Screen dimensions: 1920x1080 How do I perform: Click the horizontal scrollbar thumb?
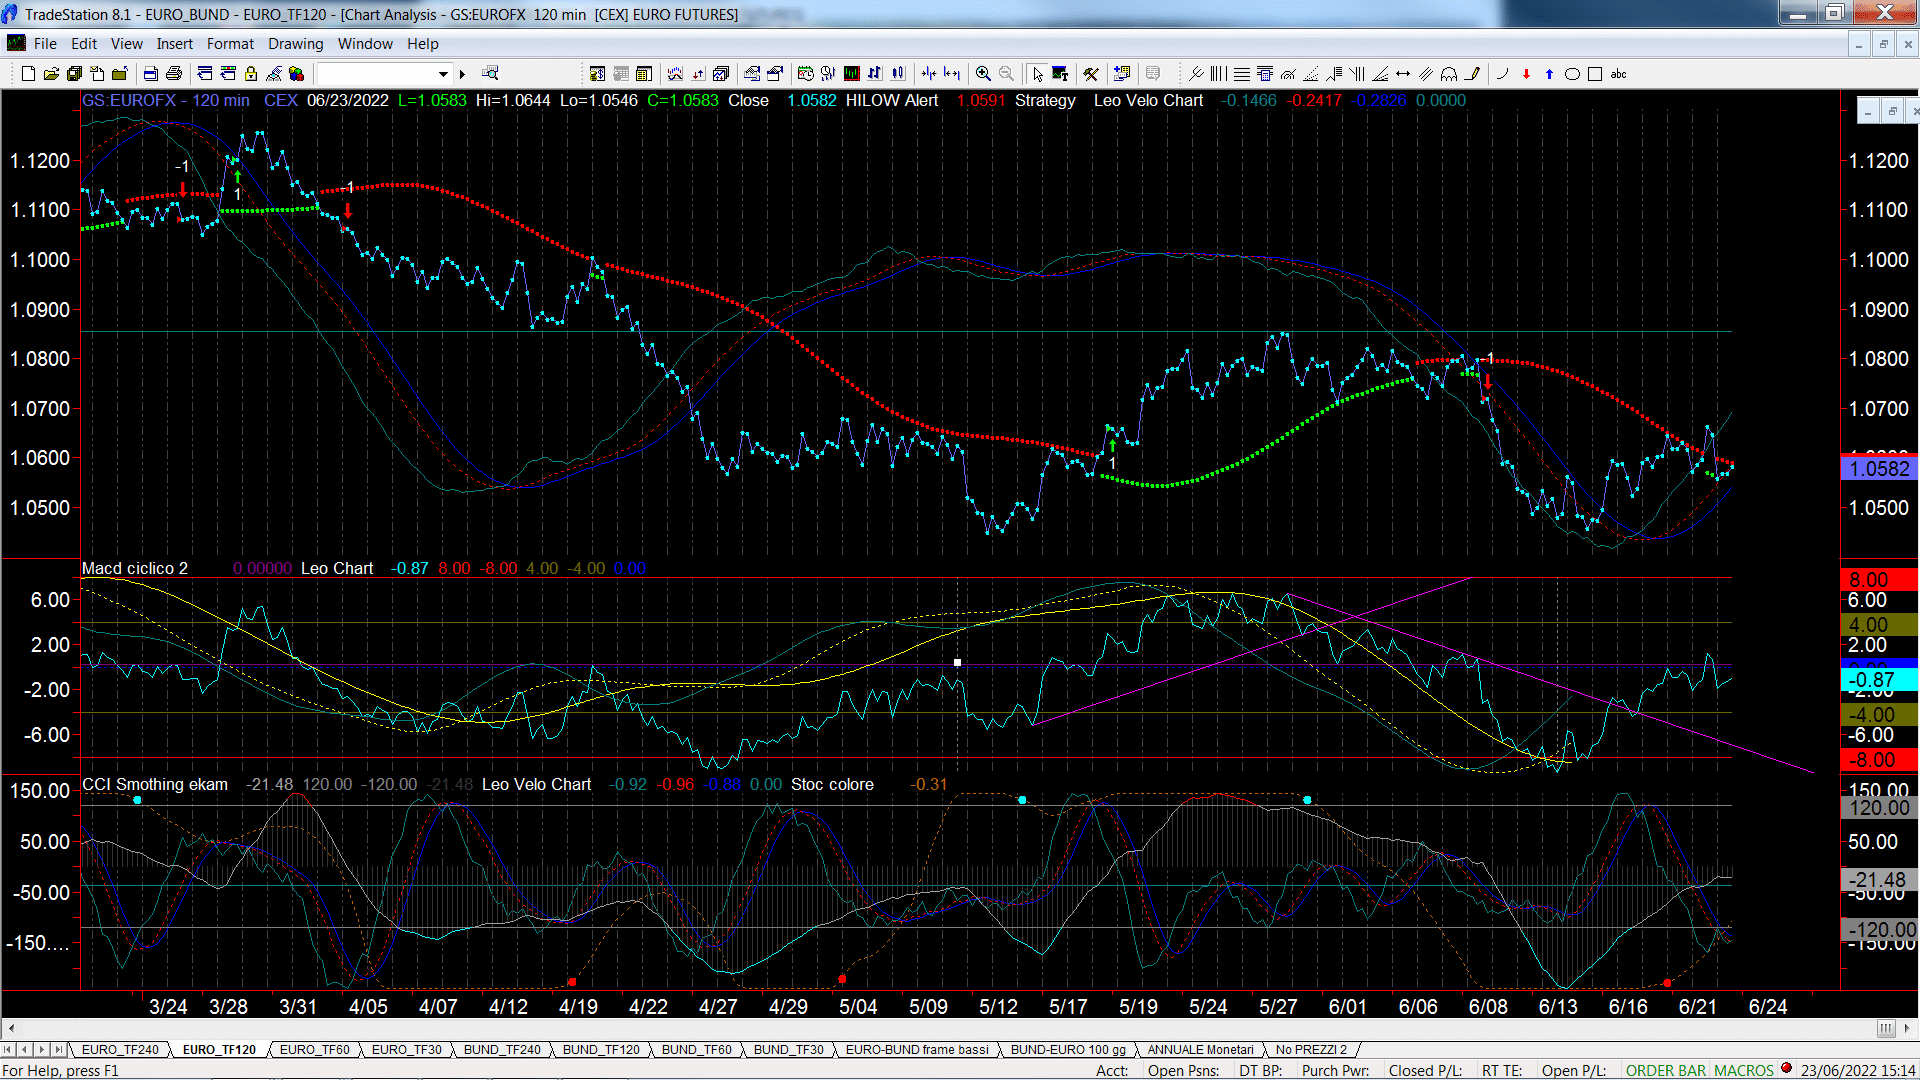coord(1886,1028)
